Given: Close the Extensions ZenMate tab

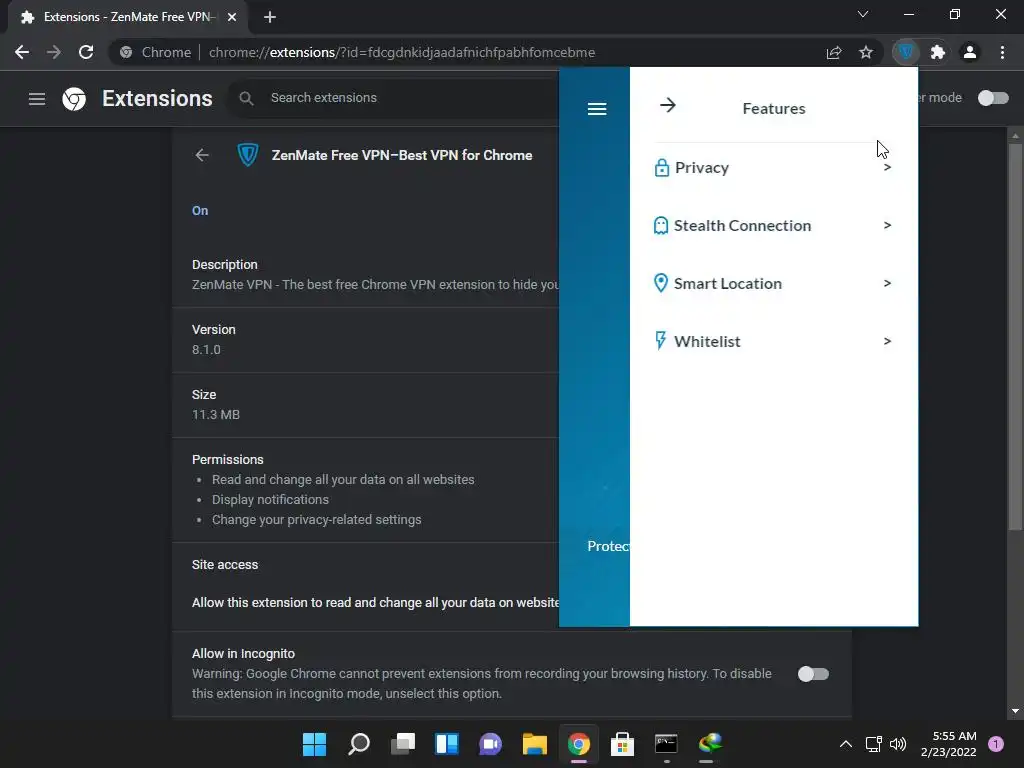Looking at the screenshot, I should tap(232, 17).
